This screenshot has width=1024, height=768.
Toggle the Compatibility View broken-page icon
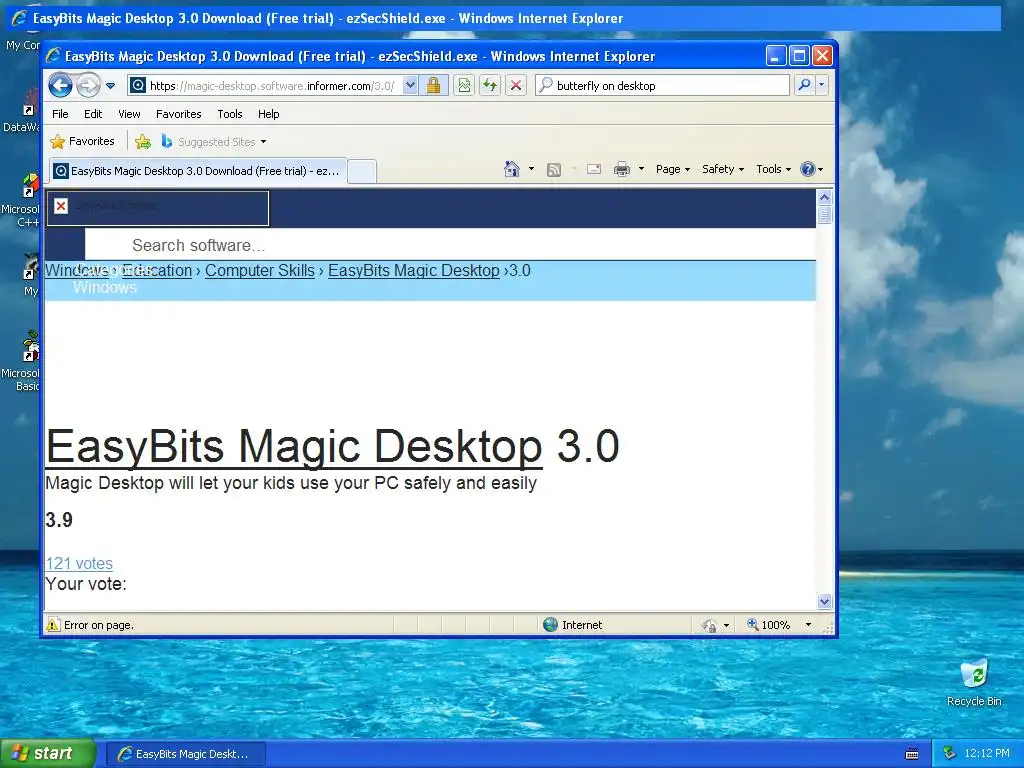click(x=464, y=85)
